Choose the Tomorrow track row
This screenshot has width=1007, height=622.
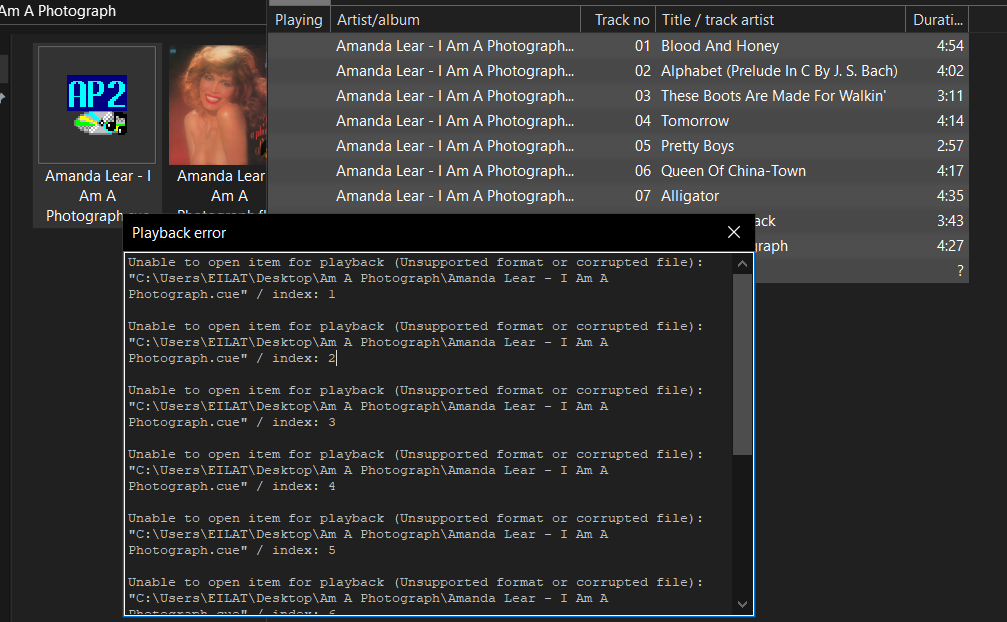[695, 121]
